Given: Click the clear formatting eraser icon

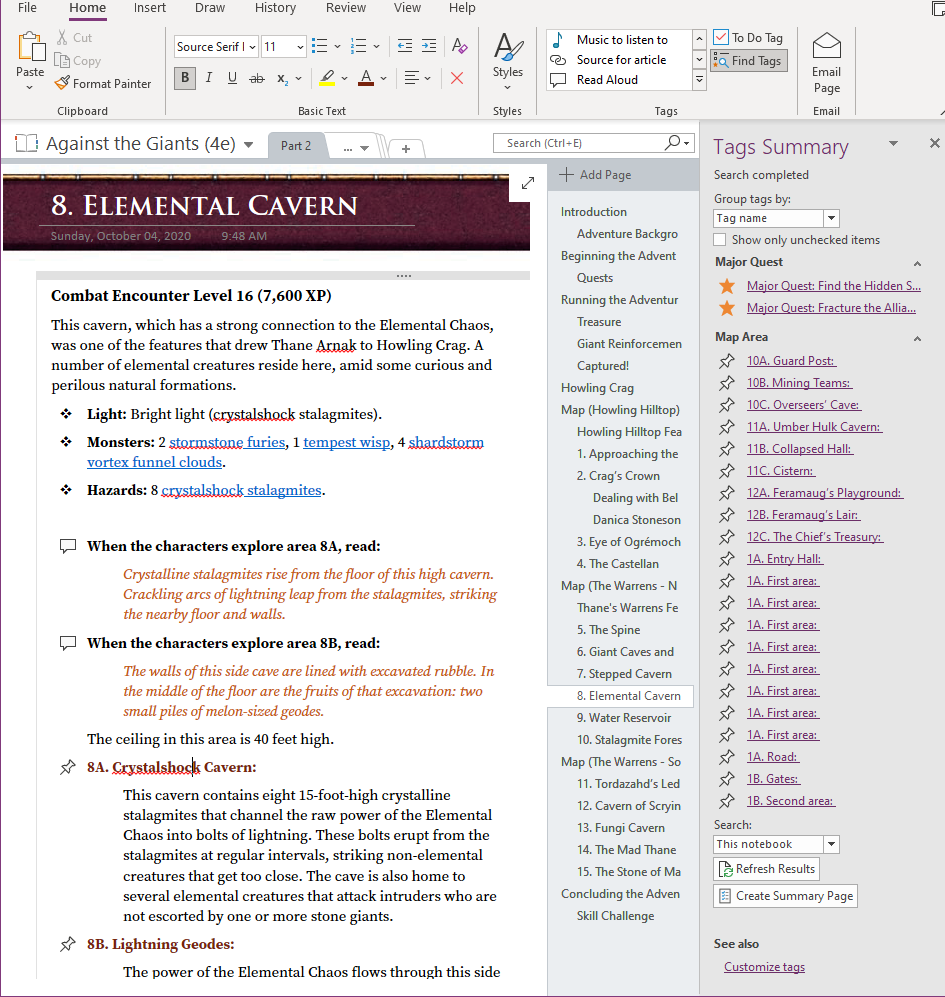Looking at the screenshot, I should (459, 46).
